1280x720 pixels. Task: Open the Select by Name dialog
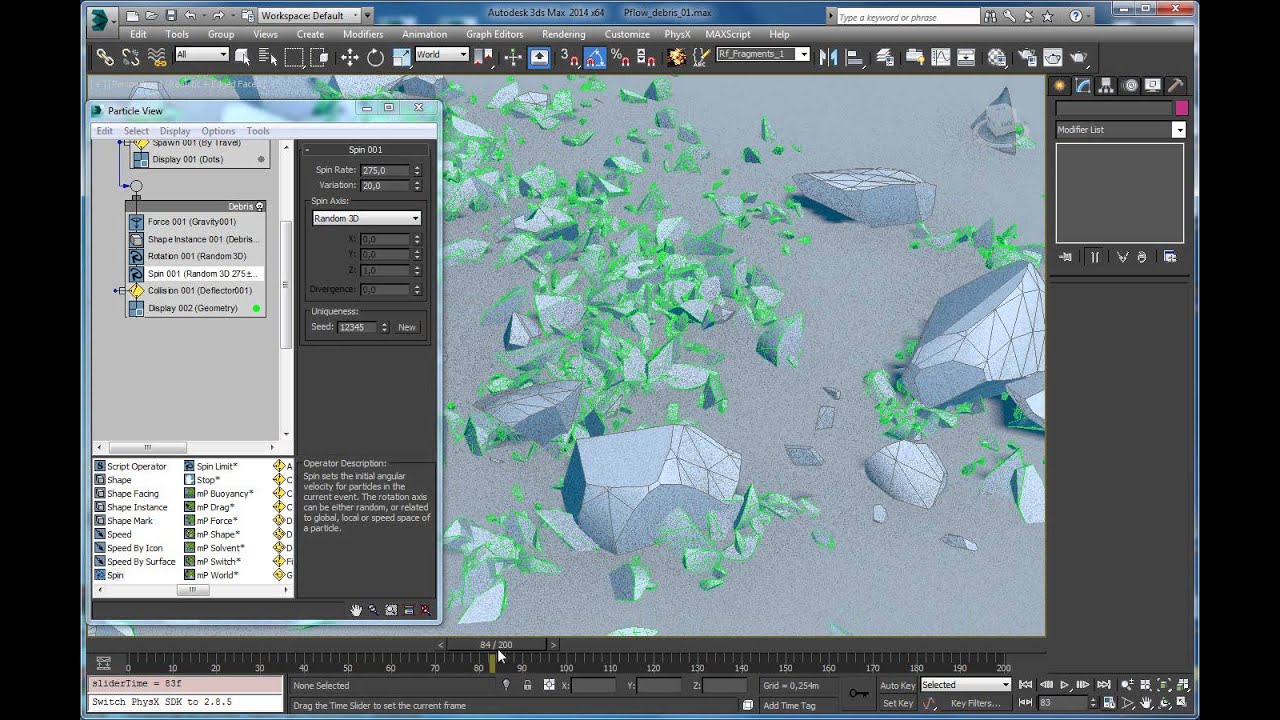tap(267, 57)
